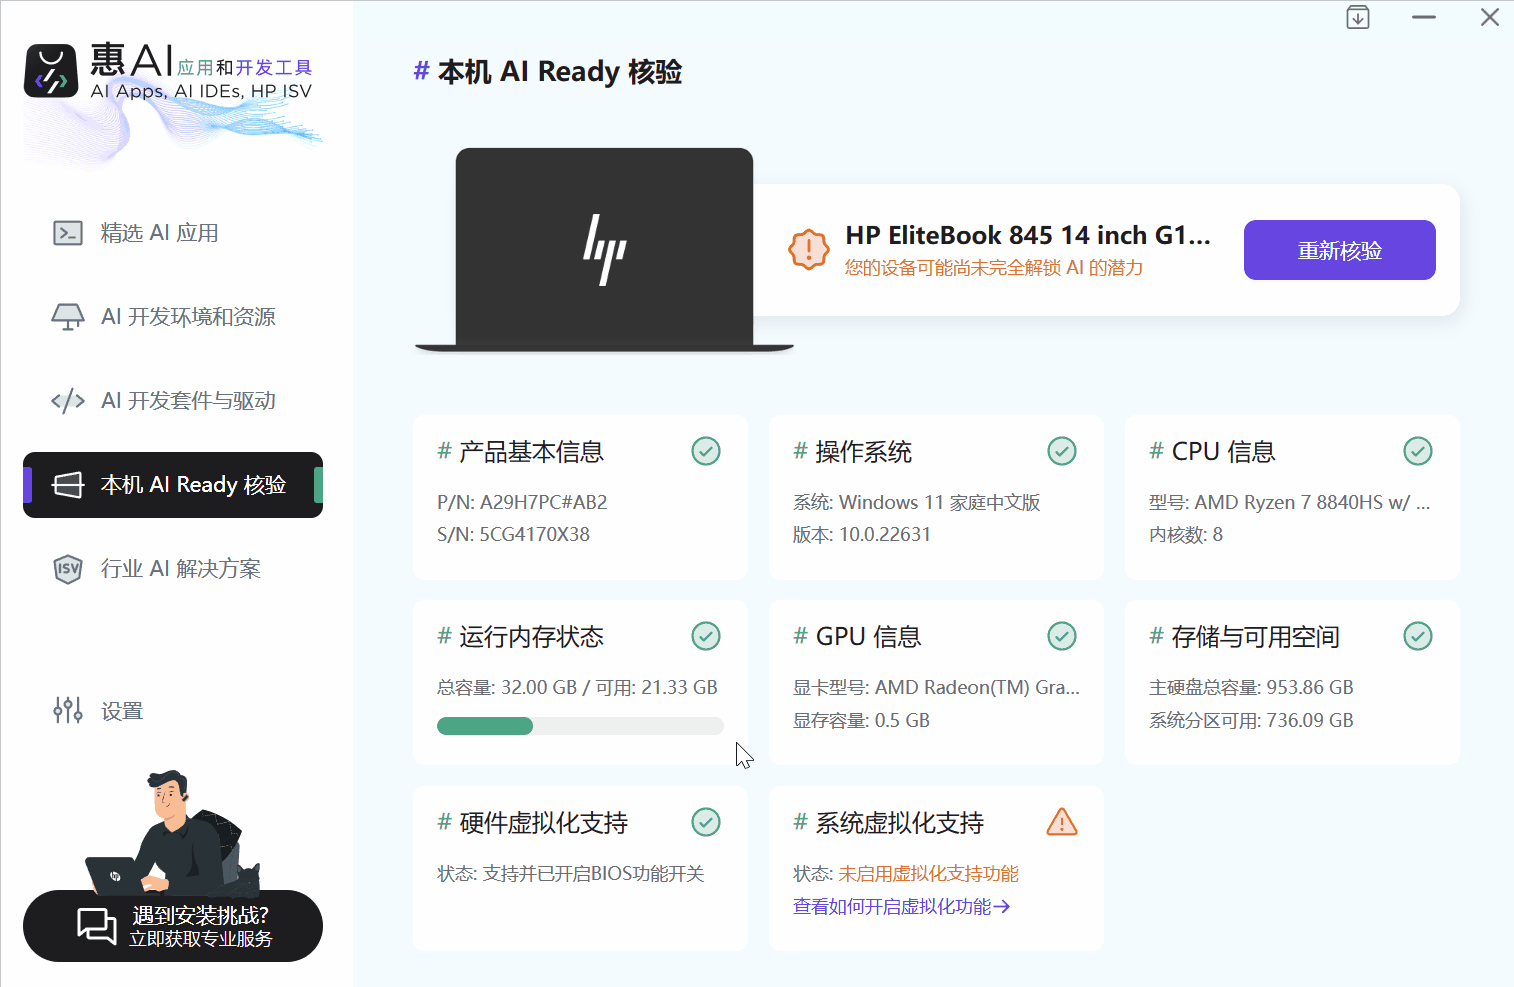Click the 系统: Windows 11 家庭中文版 text

point(917,502)
